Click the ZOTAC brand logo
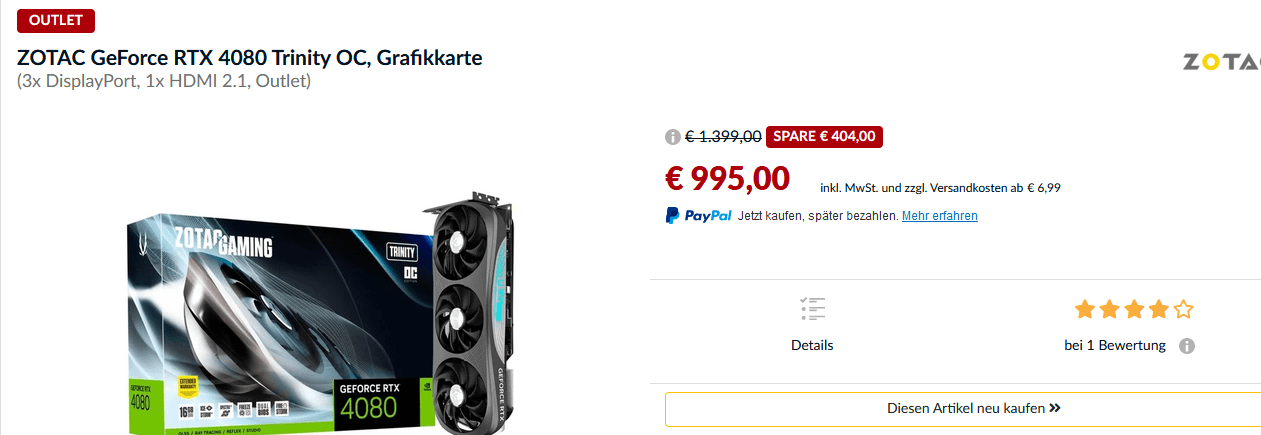 click(x=1221, y=61)
